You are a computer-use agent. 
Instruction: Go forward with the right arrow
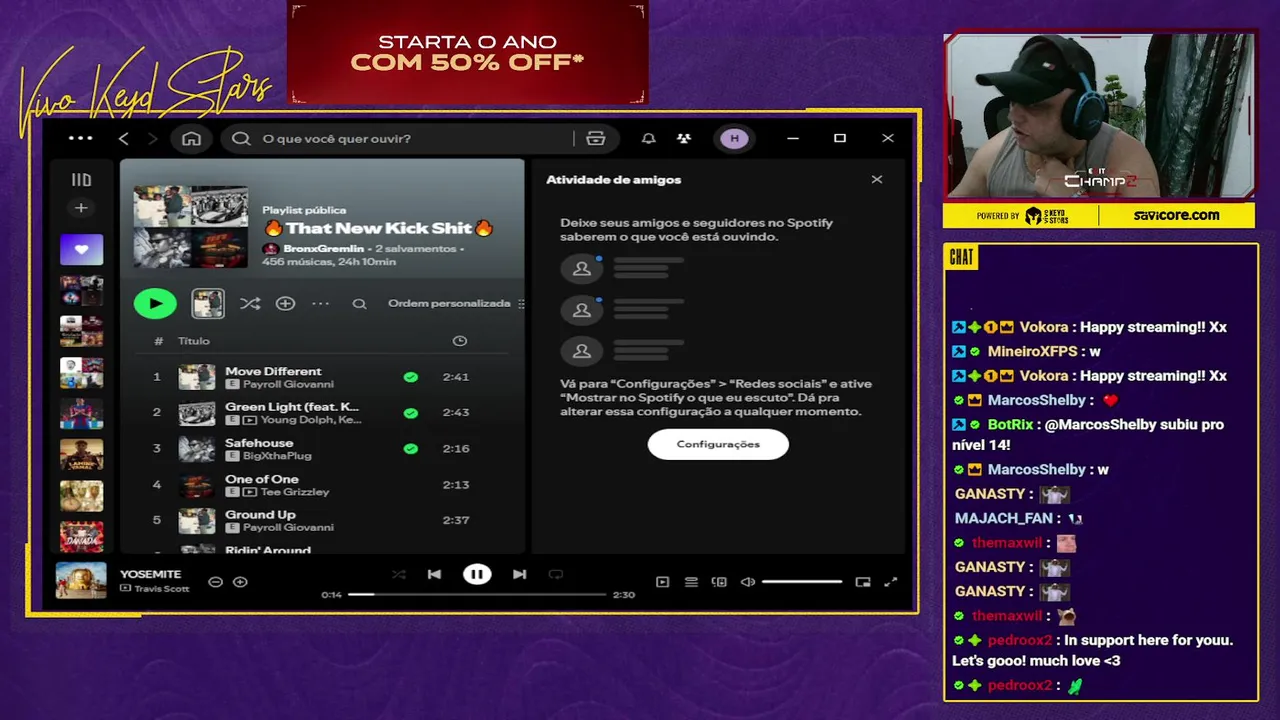tap(152, 138)
